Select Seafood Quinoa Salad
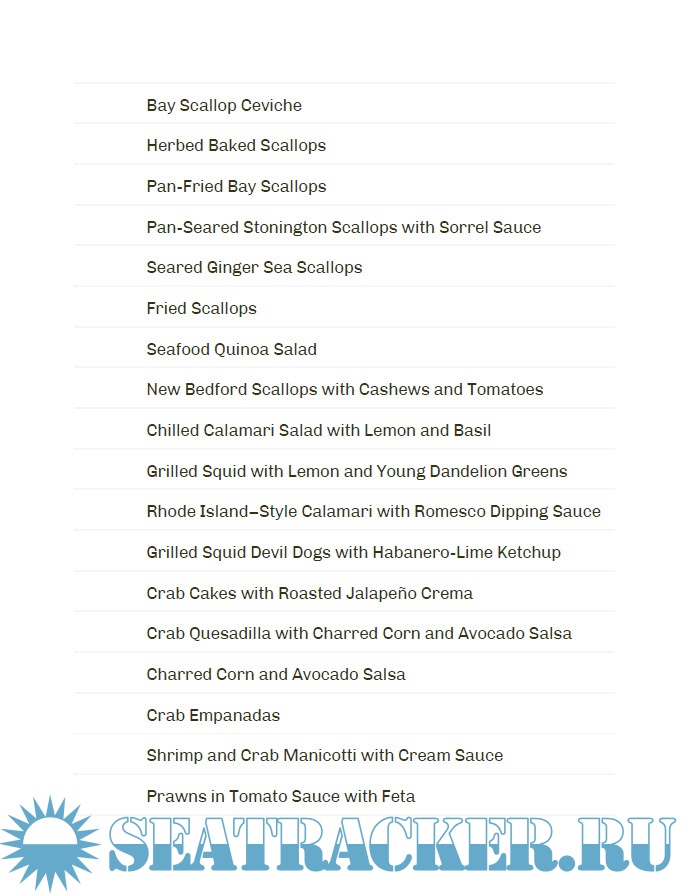687x895 pixels. (x=231, y=349)
